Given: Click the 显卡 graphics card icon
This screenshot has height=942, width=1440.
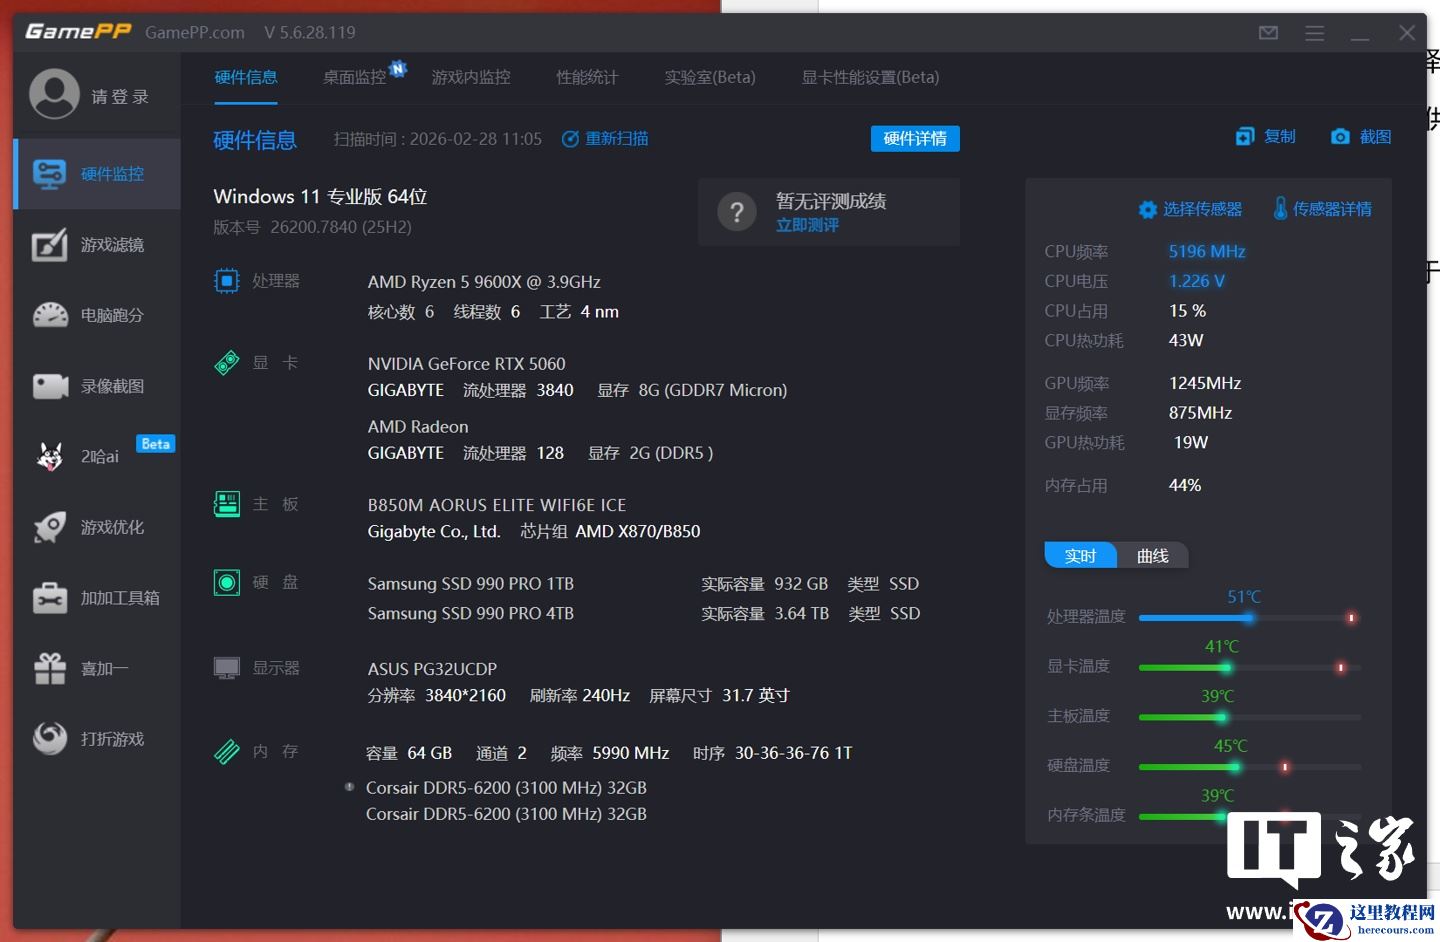Looking at the screenshot, I should 227,363.
